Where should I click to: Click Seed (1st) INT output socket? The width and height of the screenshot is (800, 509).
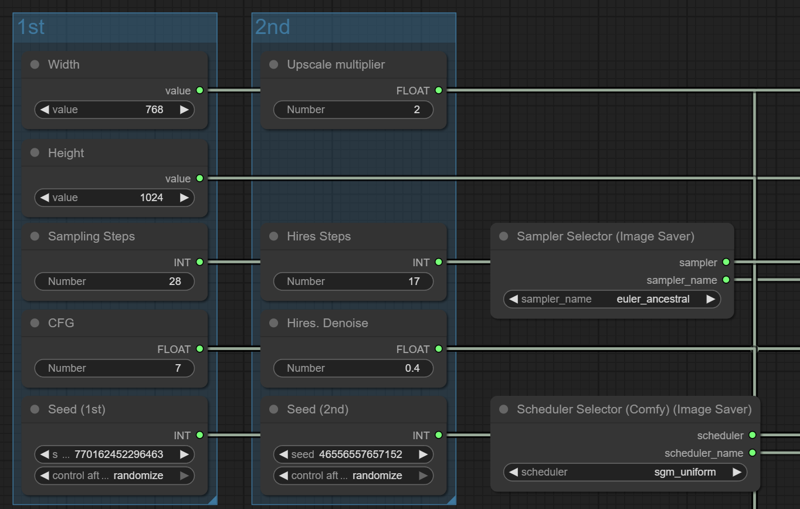(200, 435)
